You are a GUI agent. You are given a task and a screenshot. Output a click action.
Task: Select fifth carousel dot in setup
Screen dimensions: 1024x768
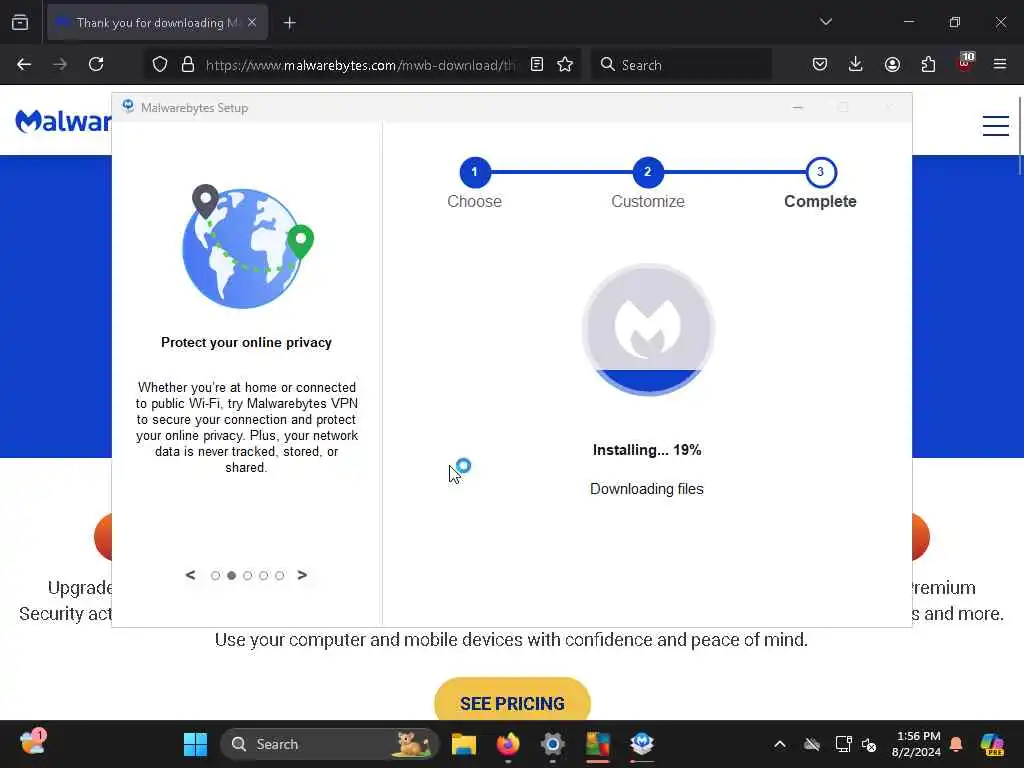coord(280,575)
